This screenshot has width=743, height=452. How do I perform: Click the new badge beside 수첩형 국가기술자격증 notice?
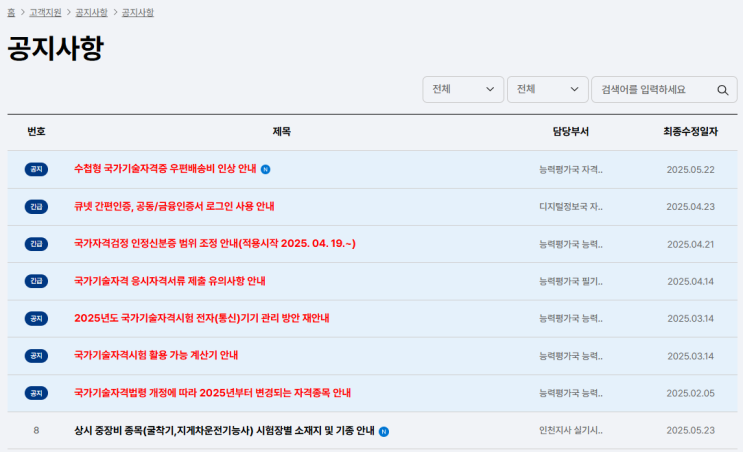click(265, 170)
